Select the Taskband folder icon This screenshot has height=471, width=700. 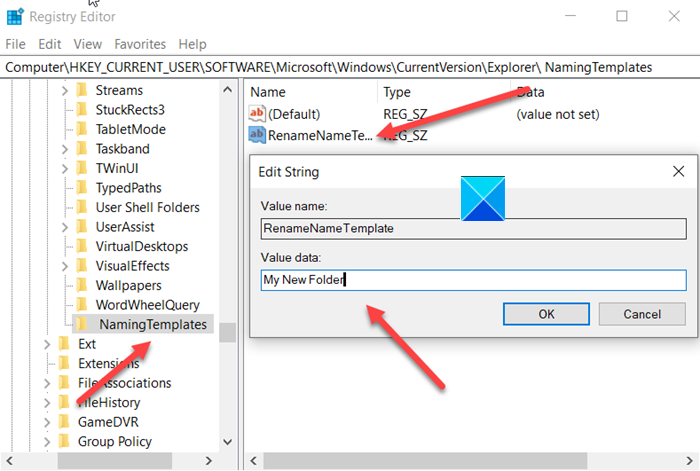(x=82, y=149)
